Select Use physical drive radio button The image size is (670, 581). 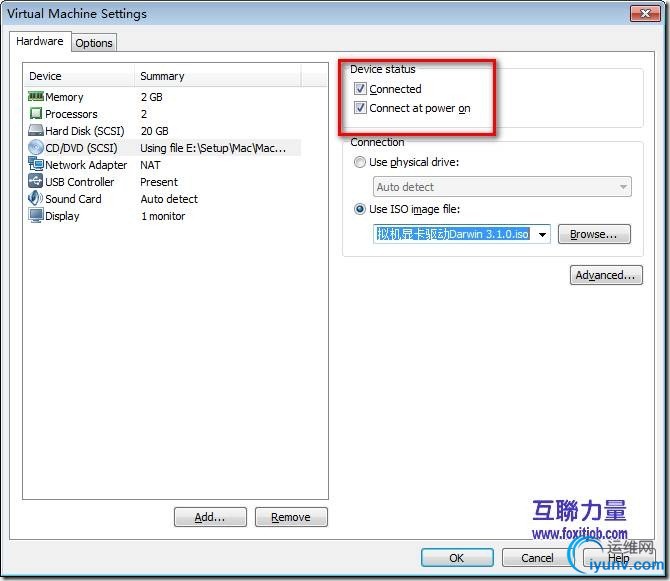pyautogui.click(x=360, y=162)
